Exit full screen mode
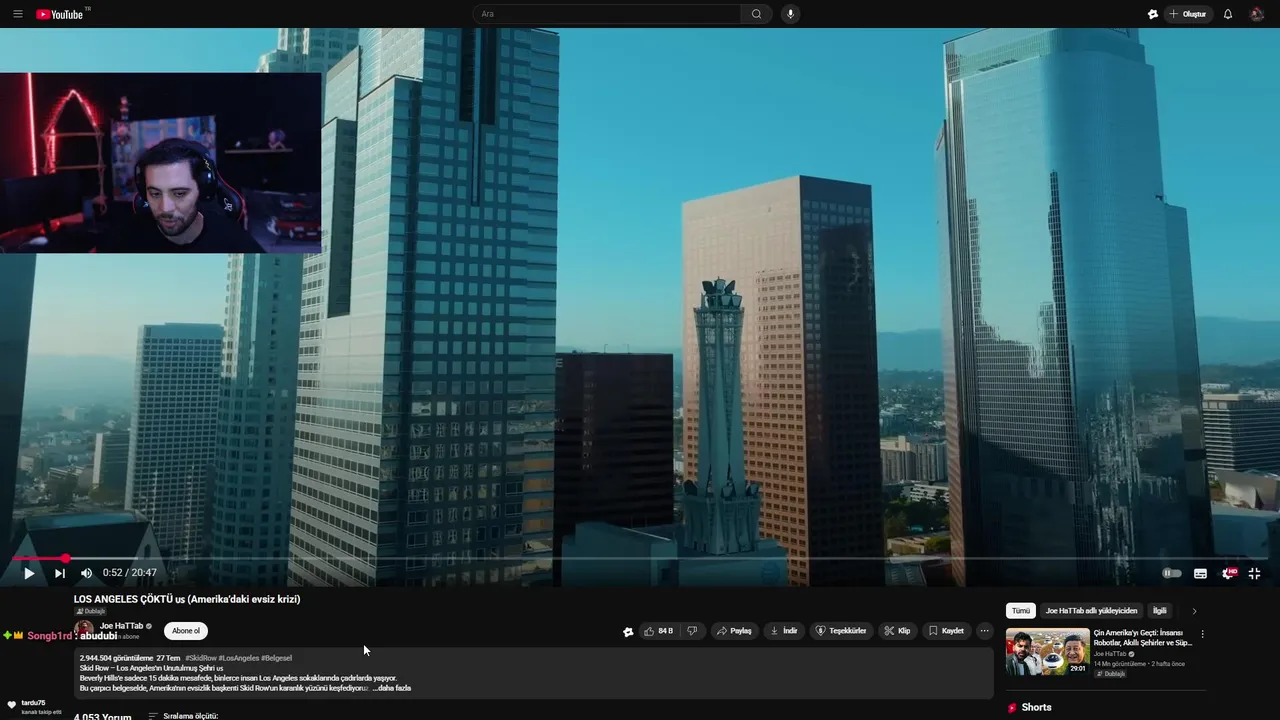The image size is (1280, 720). (x=1254, y=573)
